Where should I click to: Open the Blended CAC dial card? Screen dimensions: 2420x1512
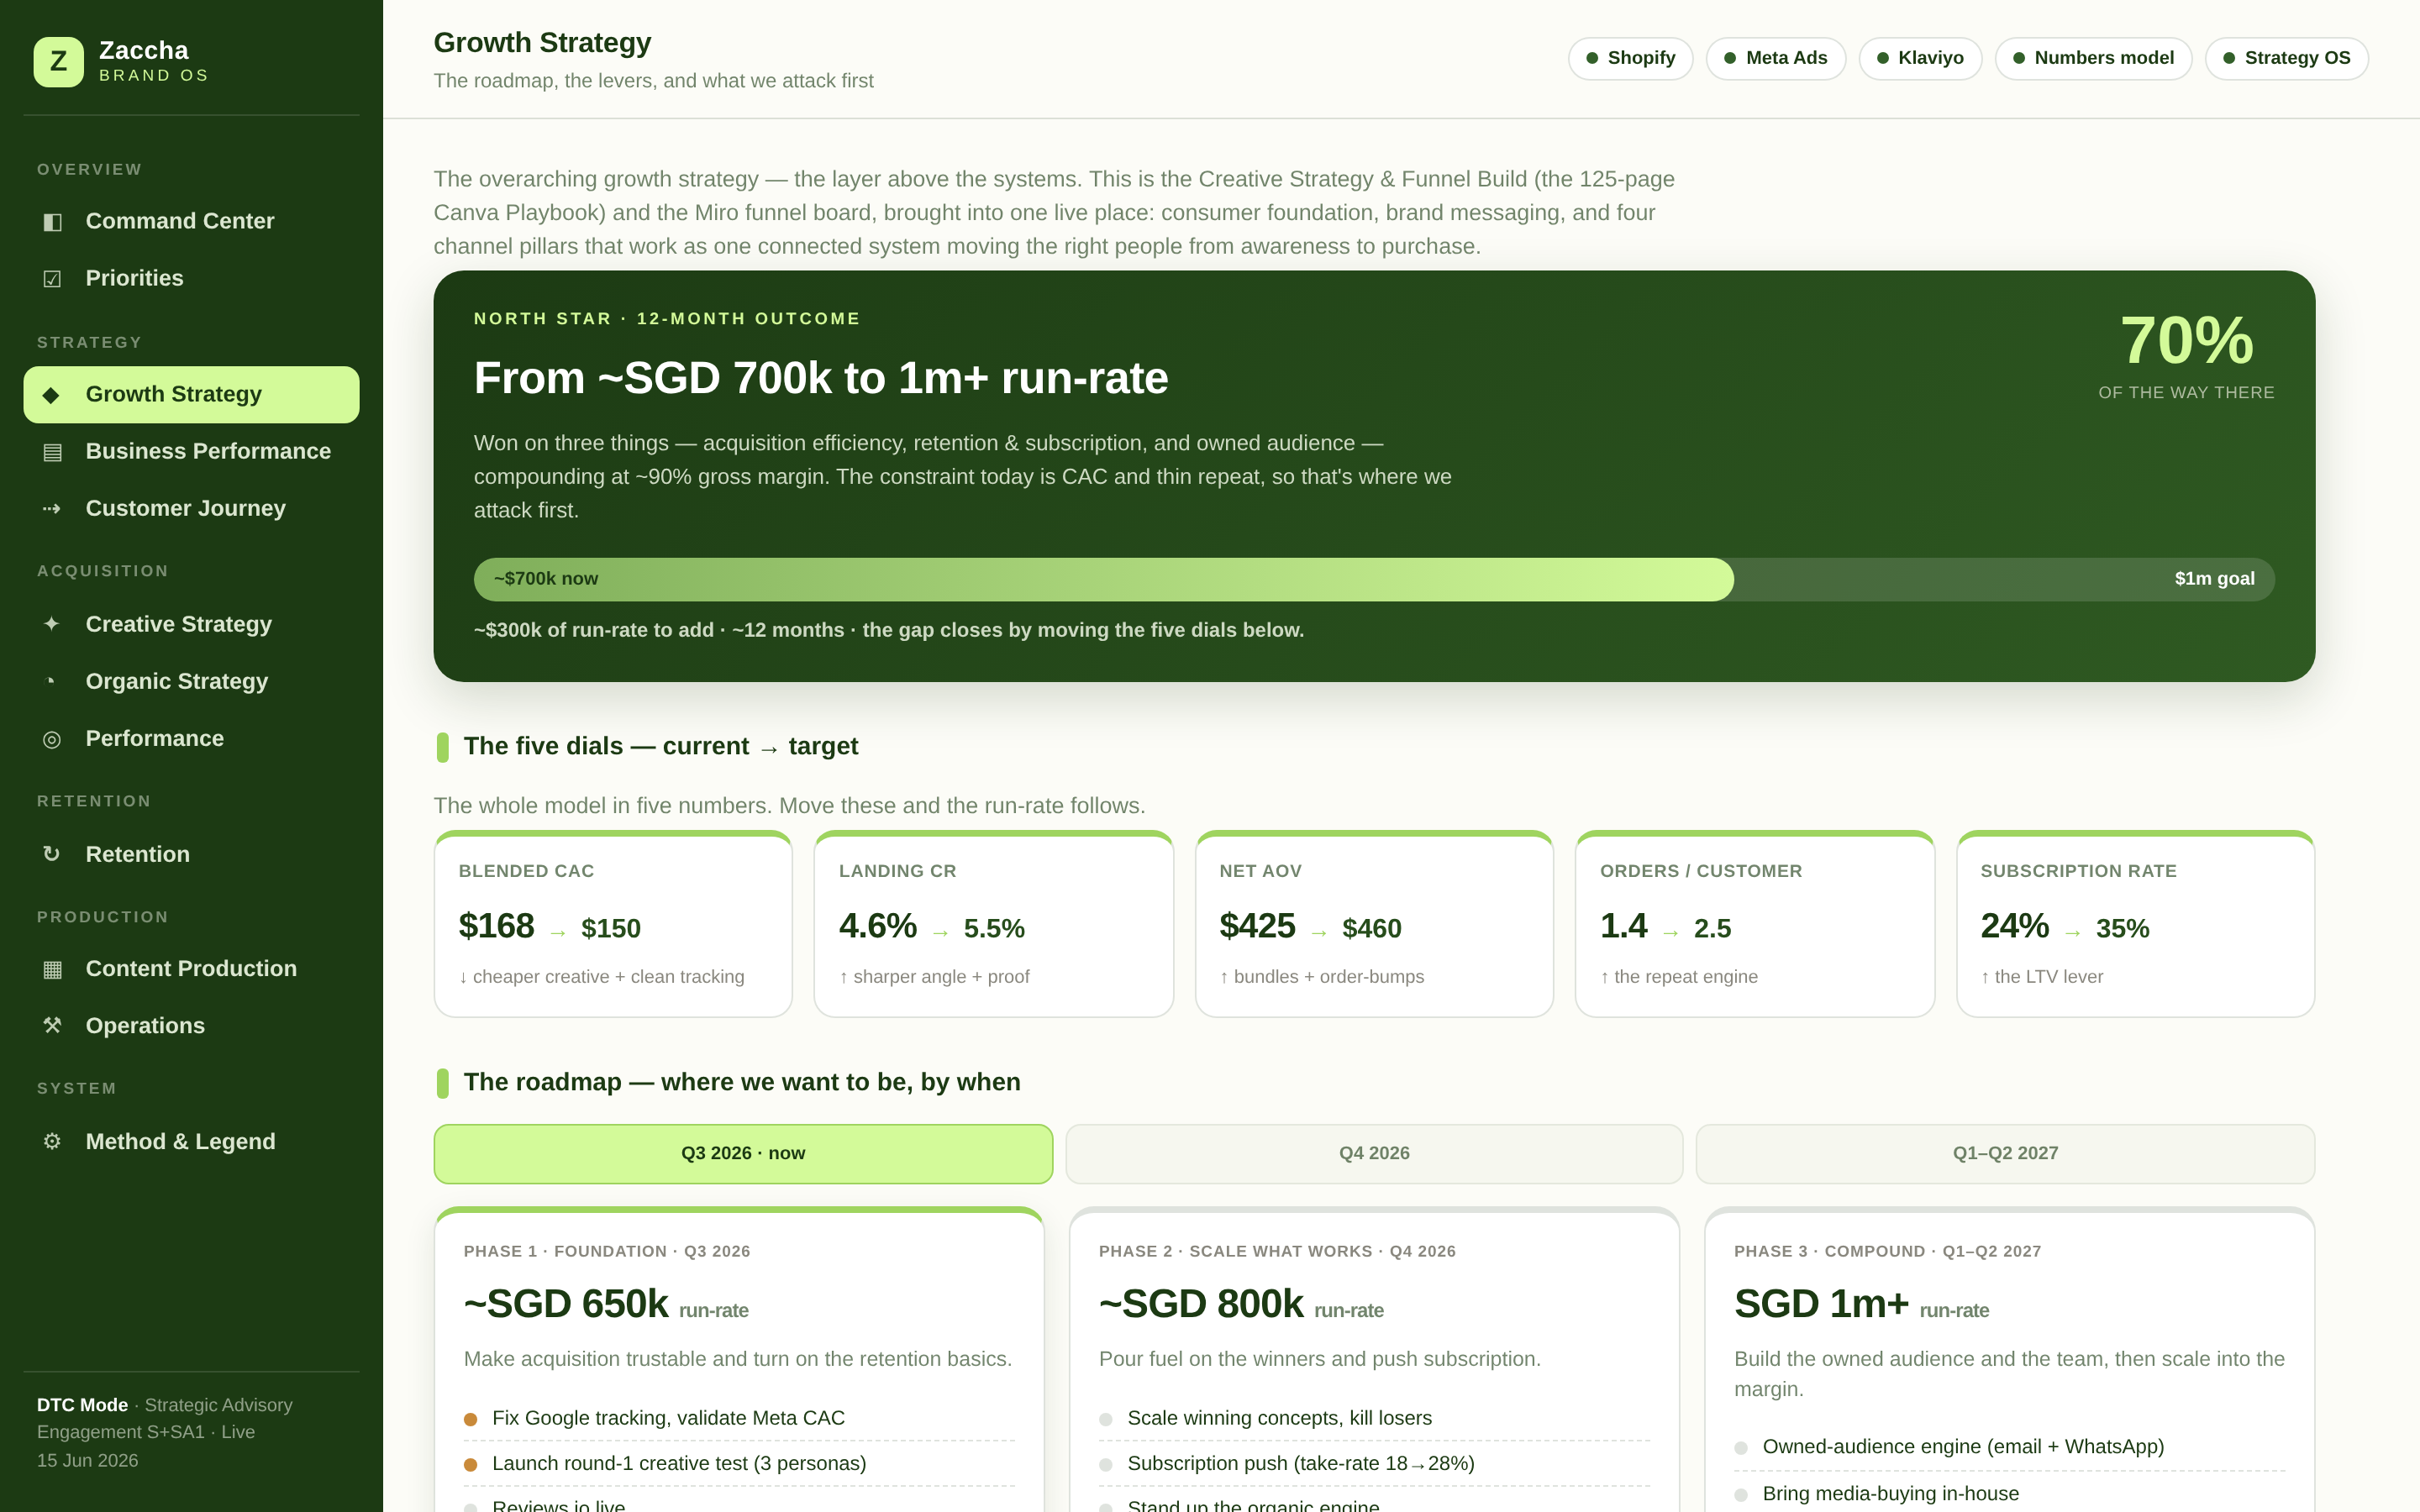(613, 924)
